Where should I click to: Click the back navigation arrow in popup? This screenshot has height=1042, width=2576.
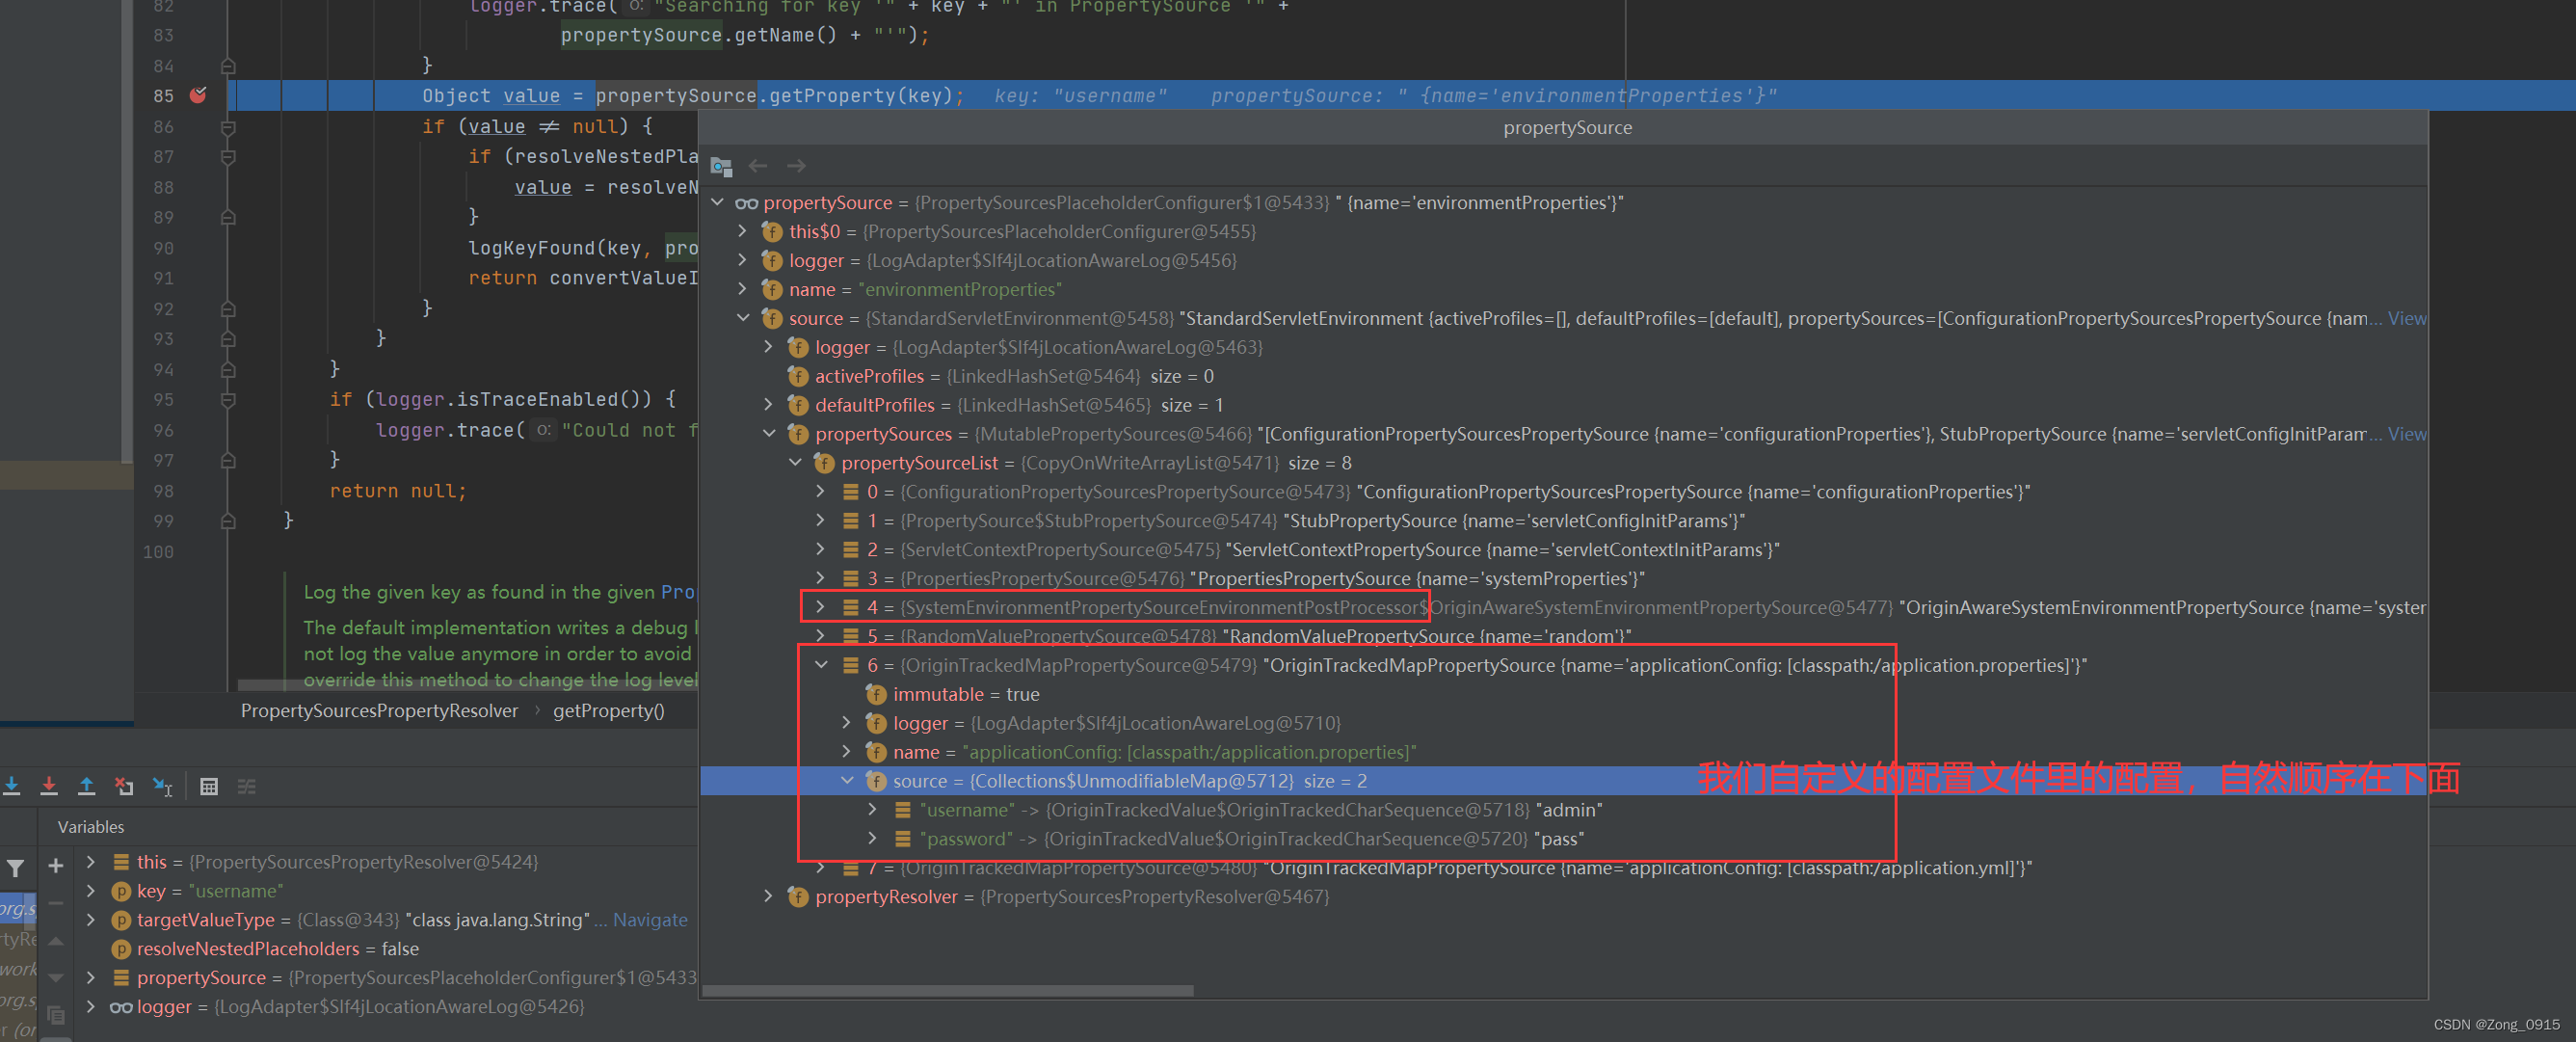[758, 166]
